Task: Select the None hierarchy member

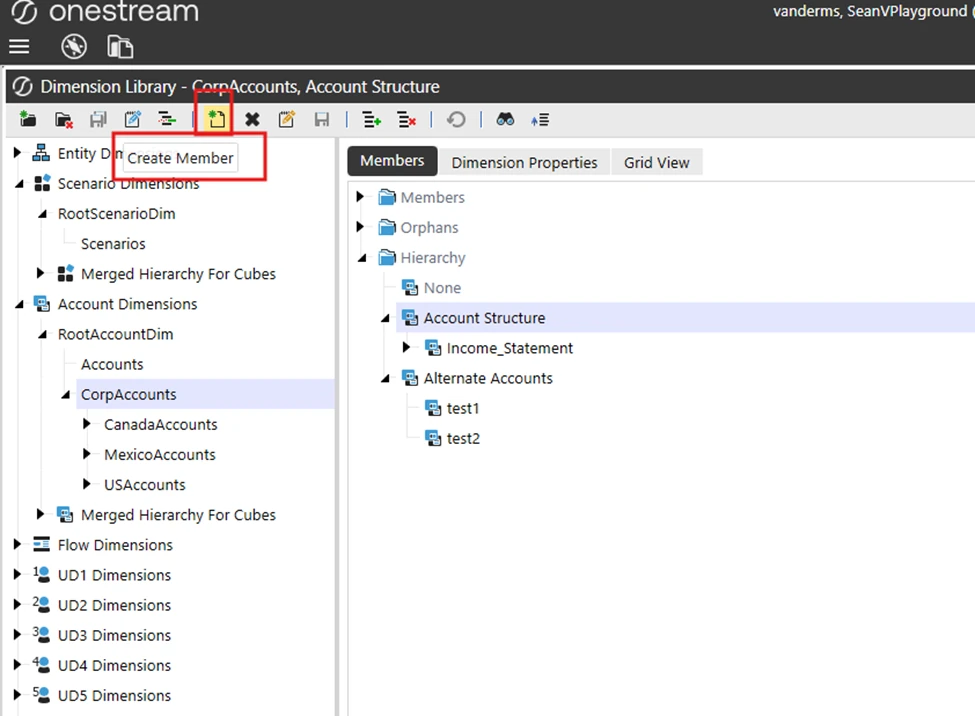Action: point(442,288)
